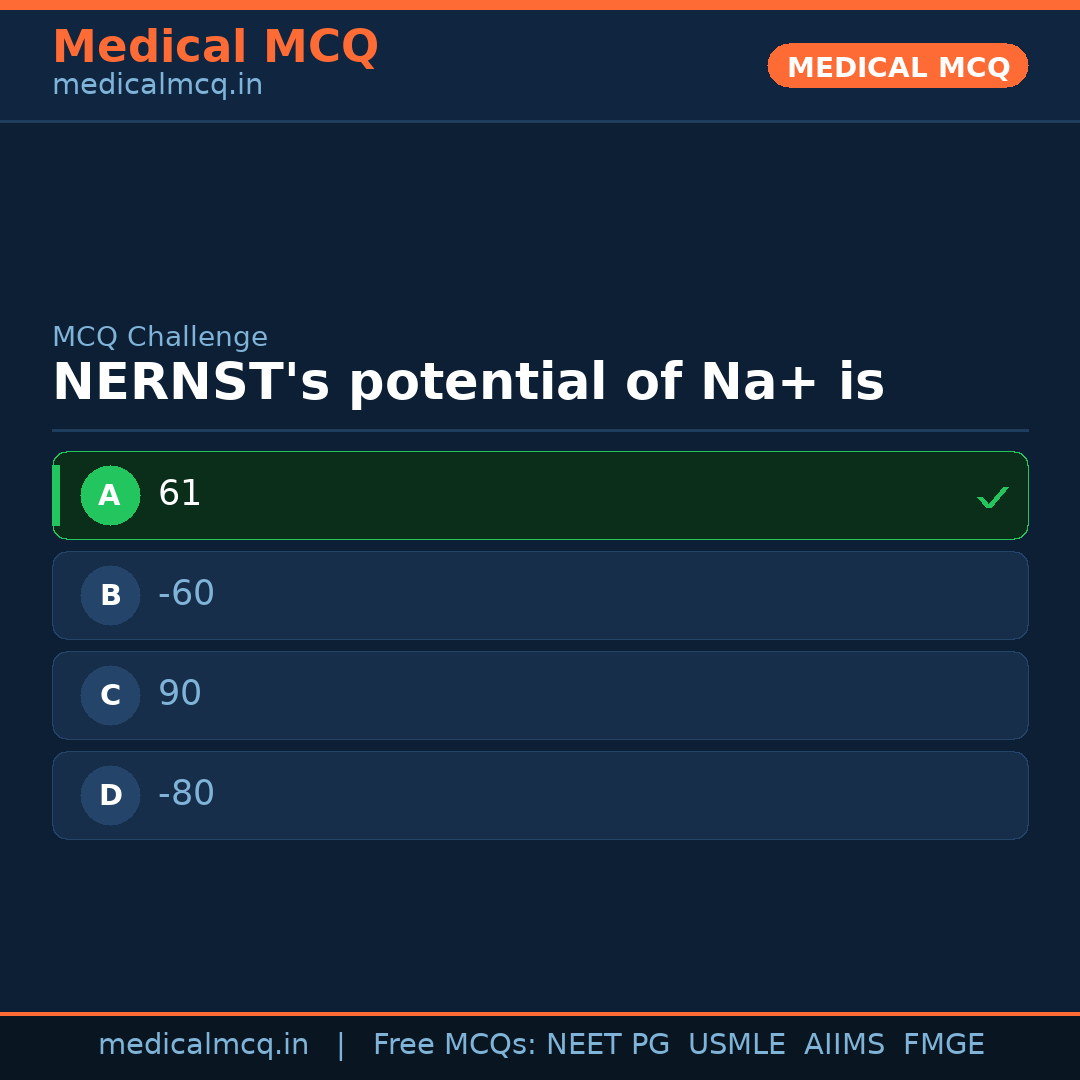
Task: Select the answer text 61
Action: (x=180, y=494)
